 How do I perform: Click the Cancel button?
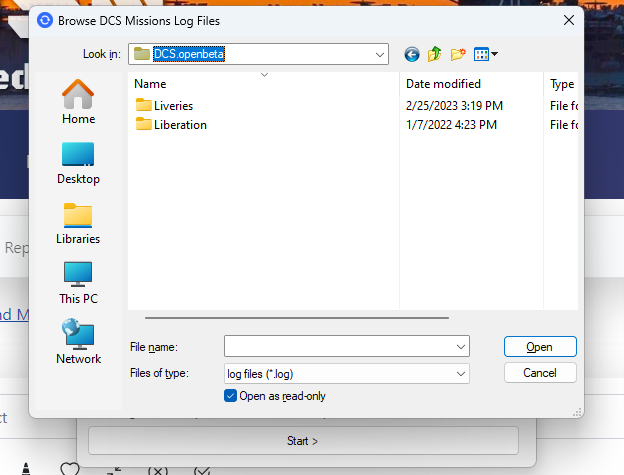pyautogui.click(x=540, y=373)
